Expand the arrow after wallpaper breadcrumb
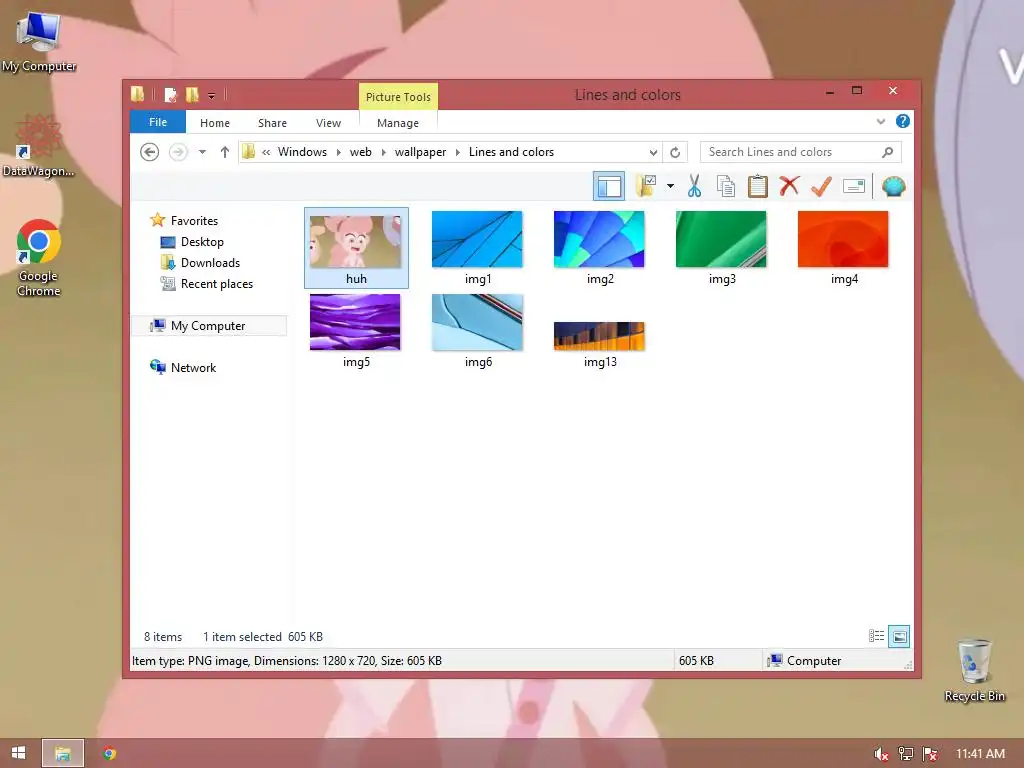Image resolution: width=1024 pixels, height=768 pixels. coord(458,152)
